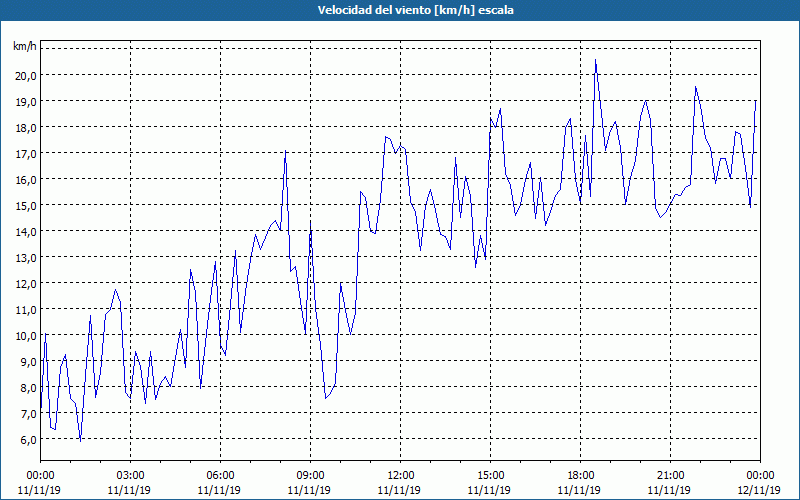This screenshot has width=800, height=500.
Task: Click the 12,0 y-axis value
Action: (26, 284)
